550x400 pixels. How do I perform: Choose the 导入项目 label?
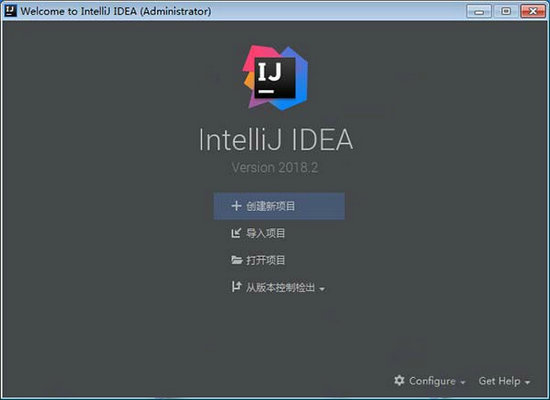click(266, 233)
